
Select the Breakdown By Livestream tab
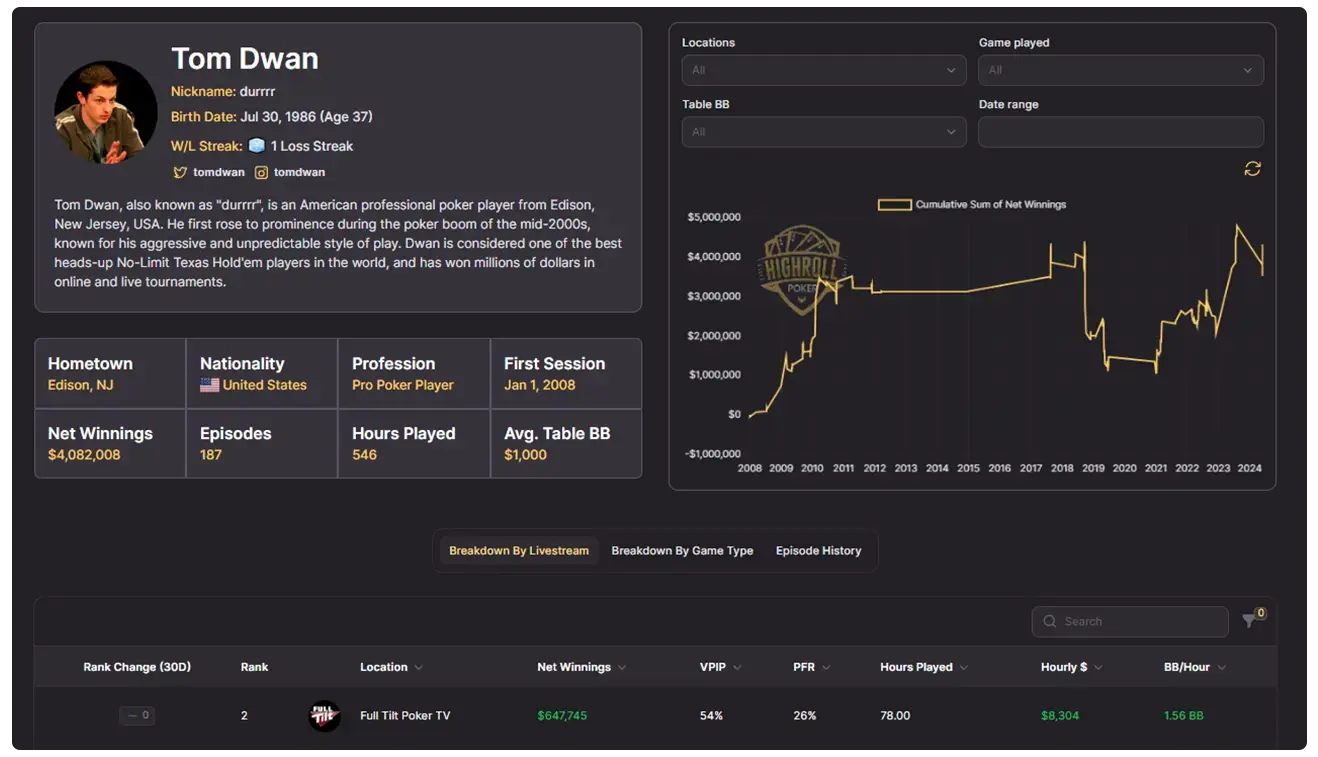point(518,551)
